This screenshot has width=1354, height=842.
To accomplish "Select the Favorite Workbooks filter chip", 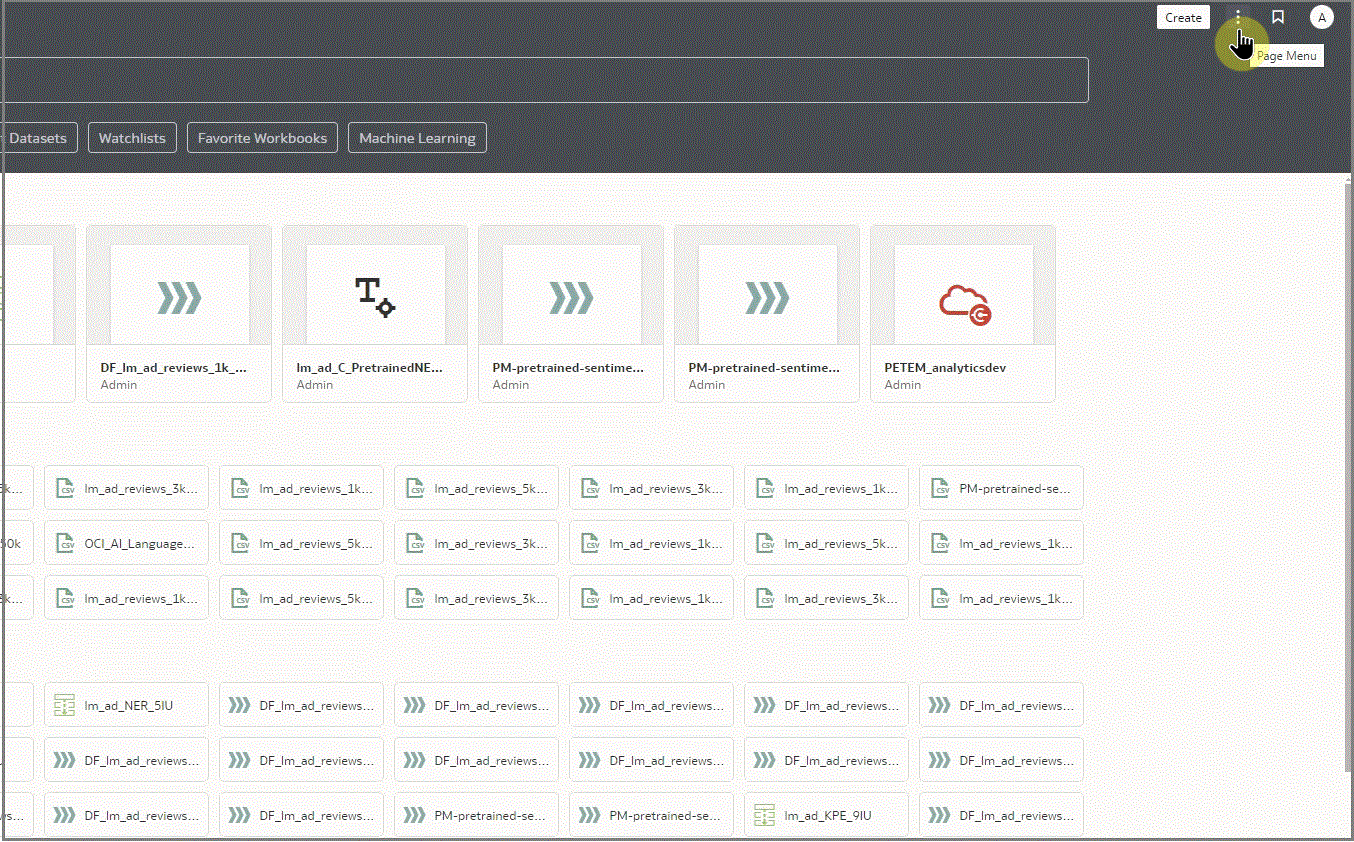I will 262,138.
